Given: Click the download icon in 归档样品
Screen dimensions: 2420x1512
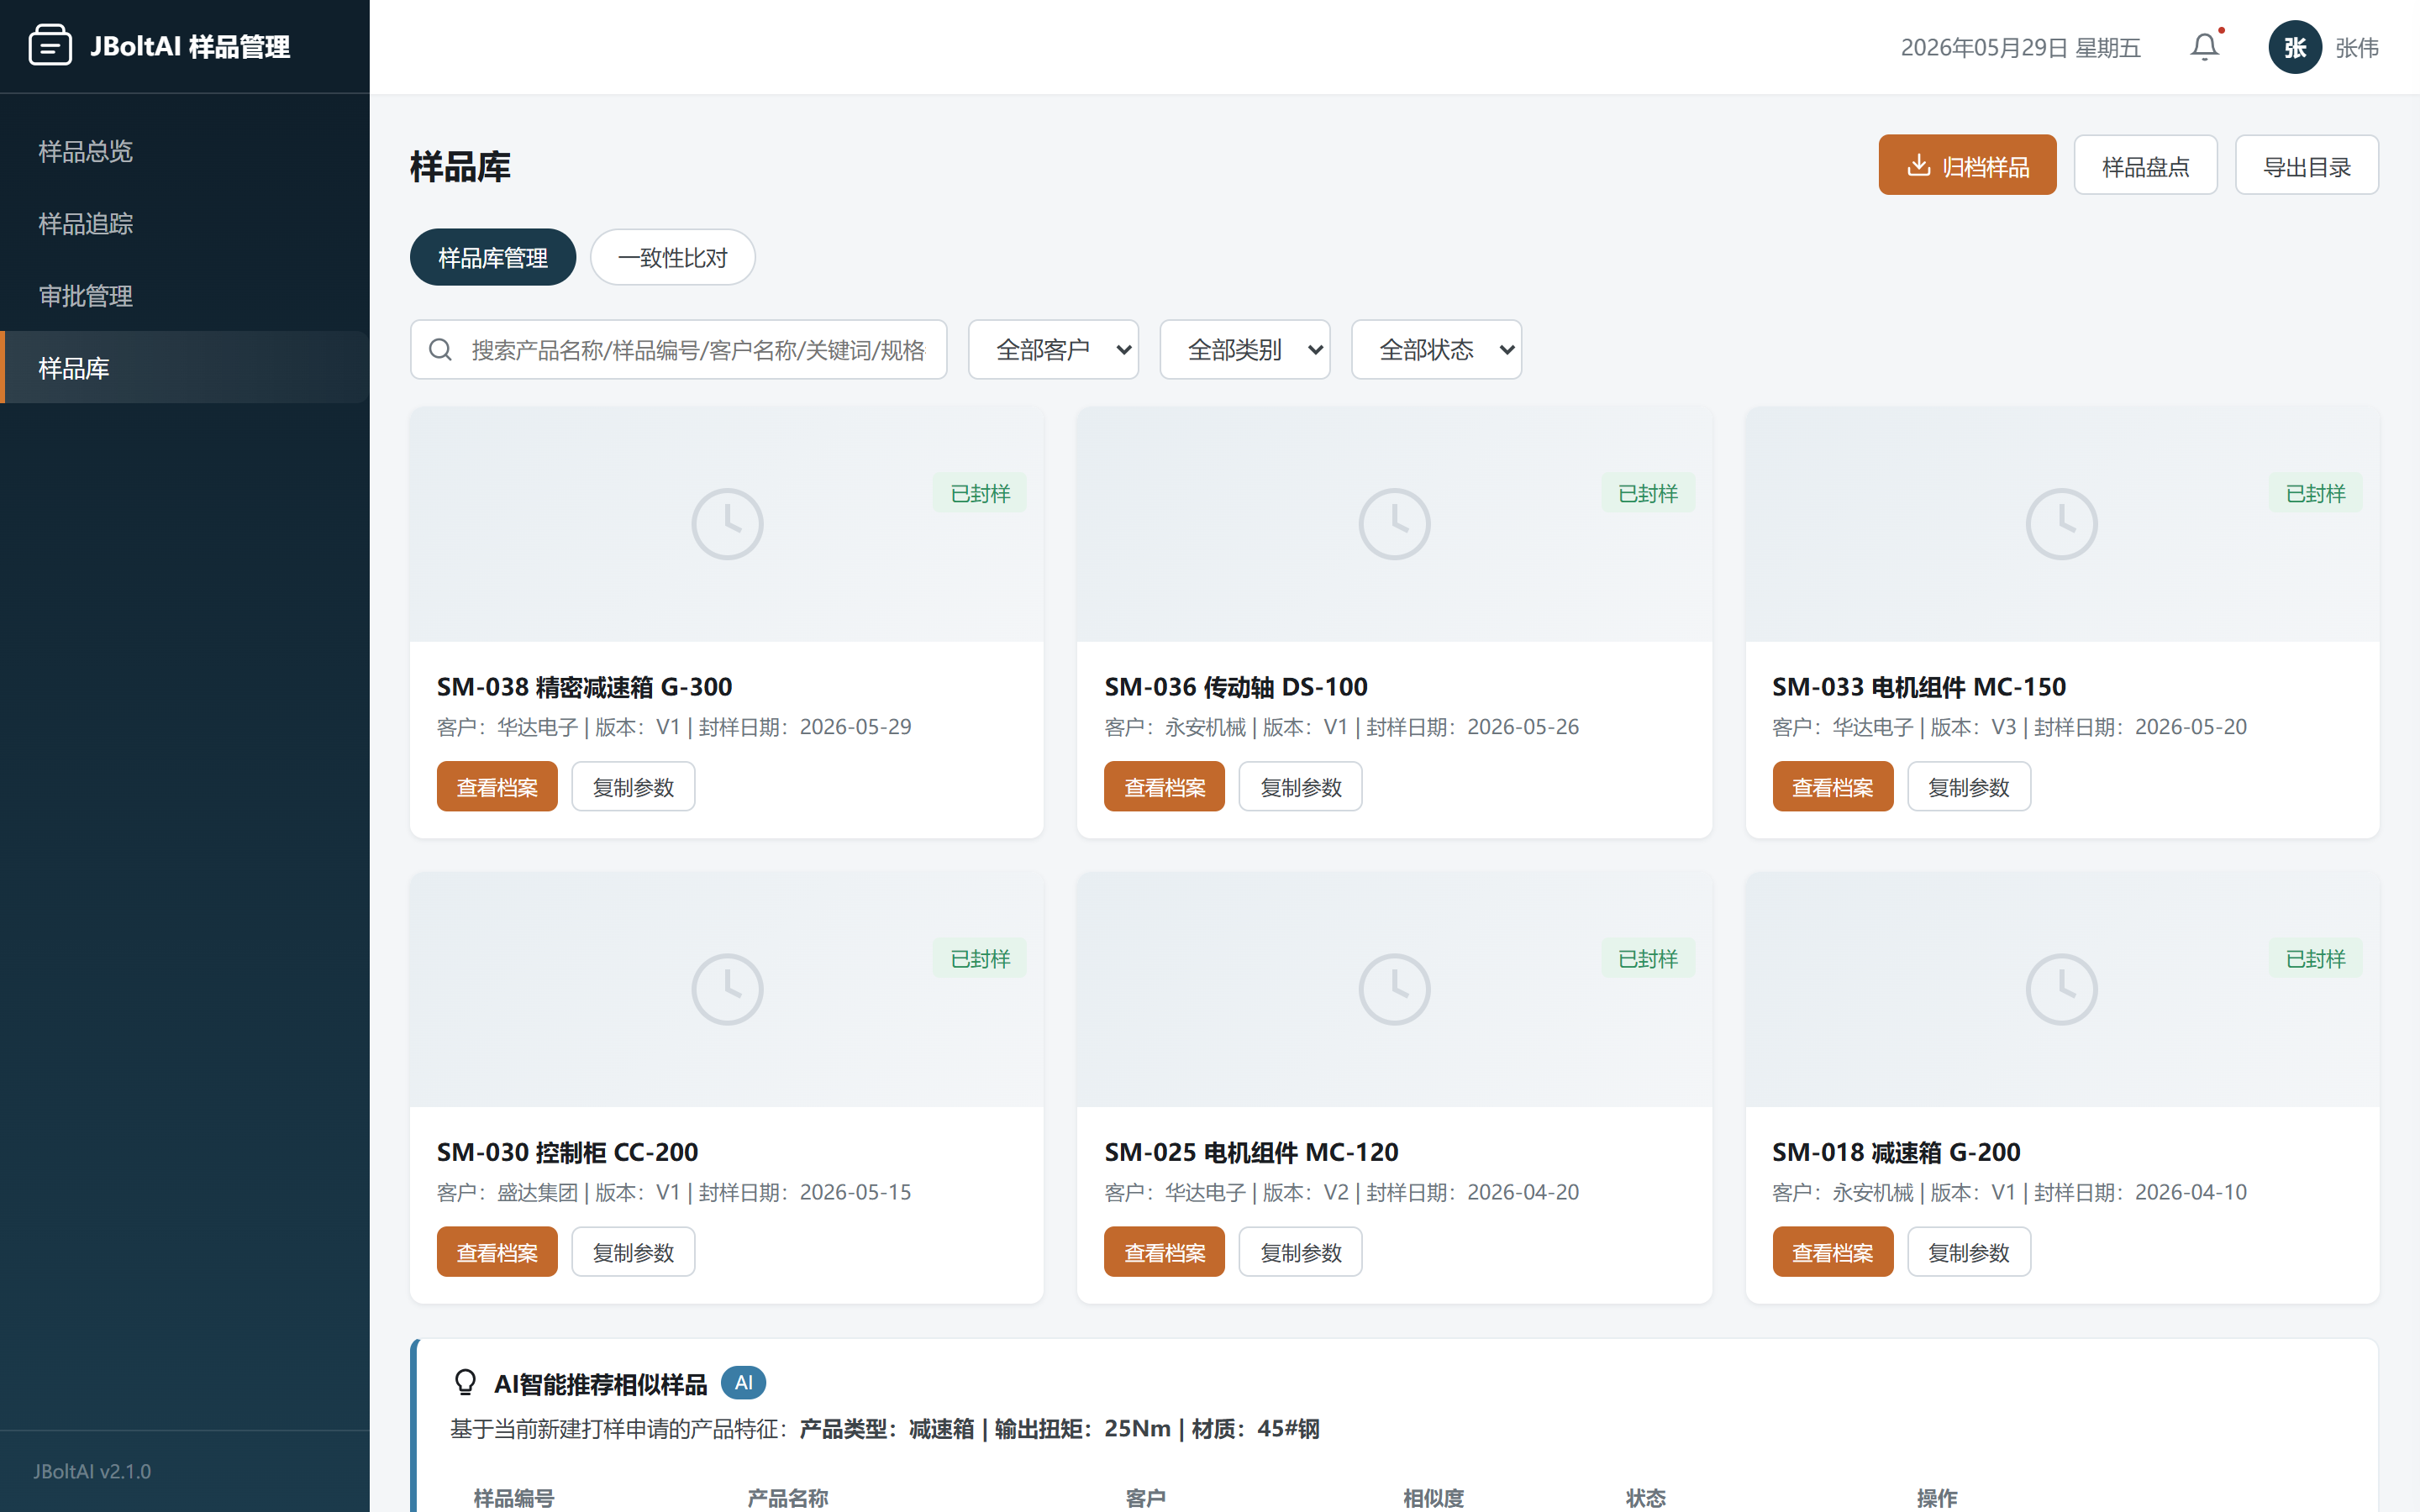Looking at the screenshot, I should (1917, 165).
